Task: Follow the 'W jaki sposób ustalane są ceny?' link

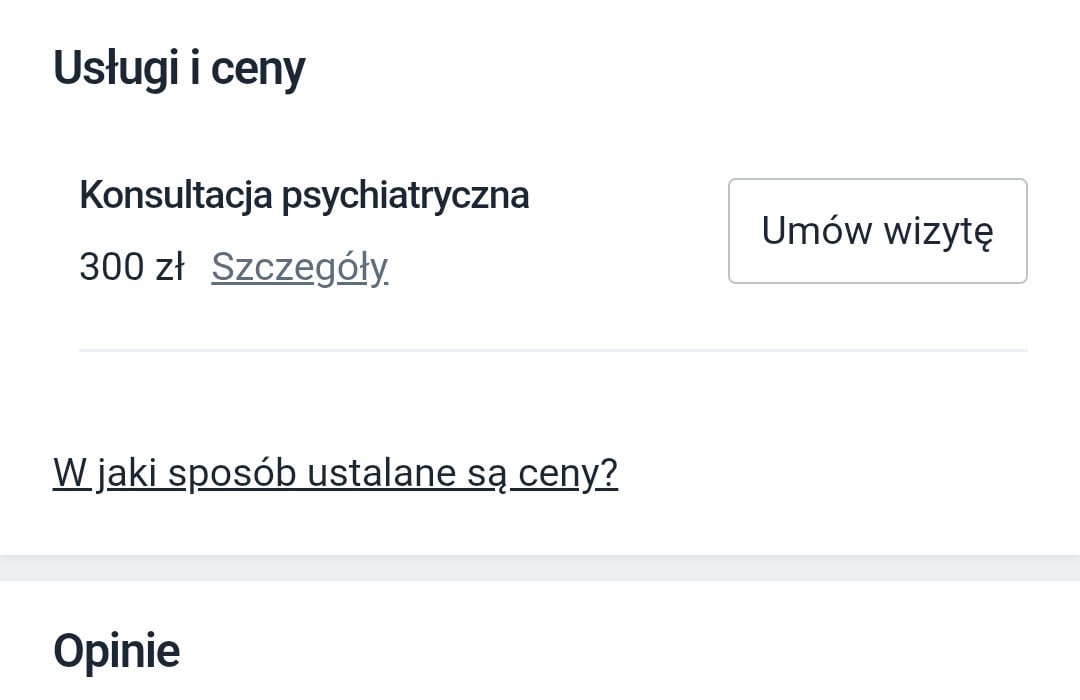Action: (335, 472)
